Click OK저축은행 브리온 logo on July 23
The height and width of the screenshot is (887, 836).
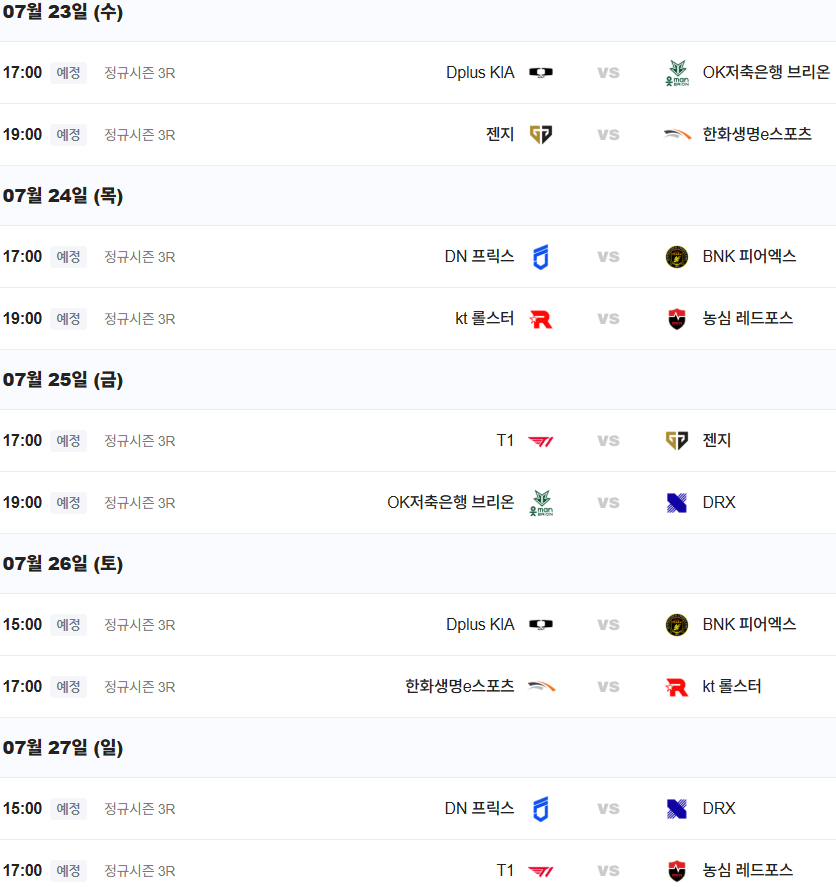point(677,73)
